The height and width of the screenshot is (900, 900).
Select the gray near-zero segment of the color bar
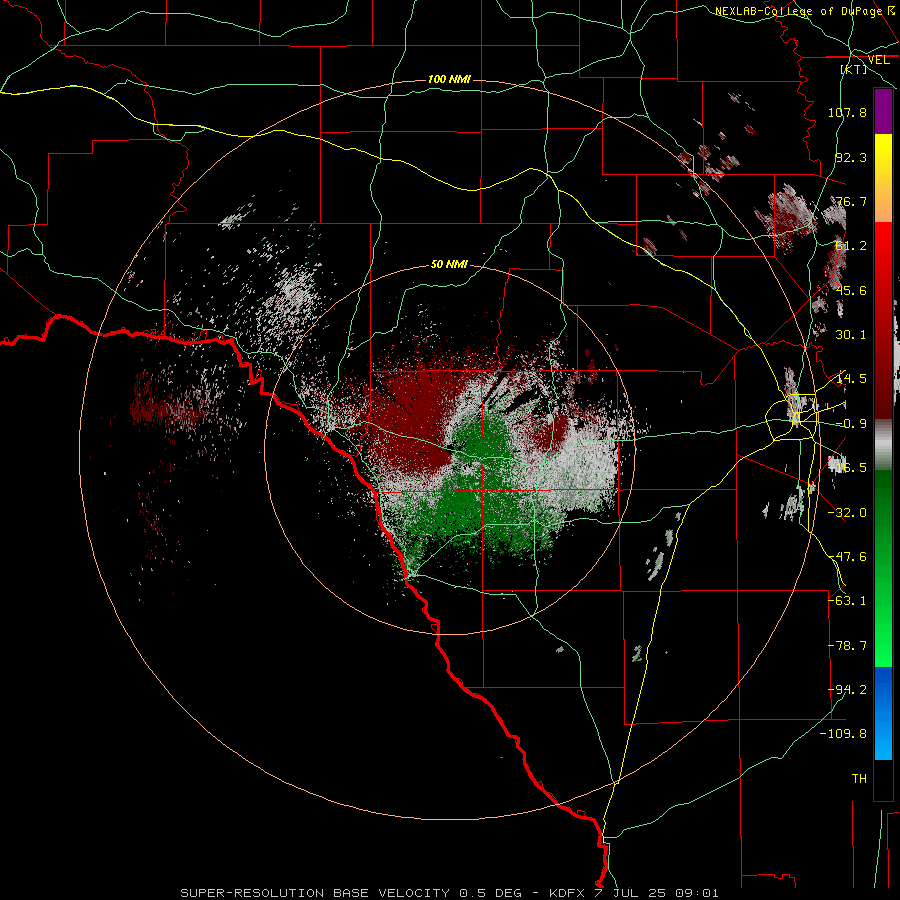pos(883,445)
